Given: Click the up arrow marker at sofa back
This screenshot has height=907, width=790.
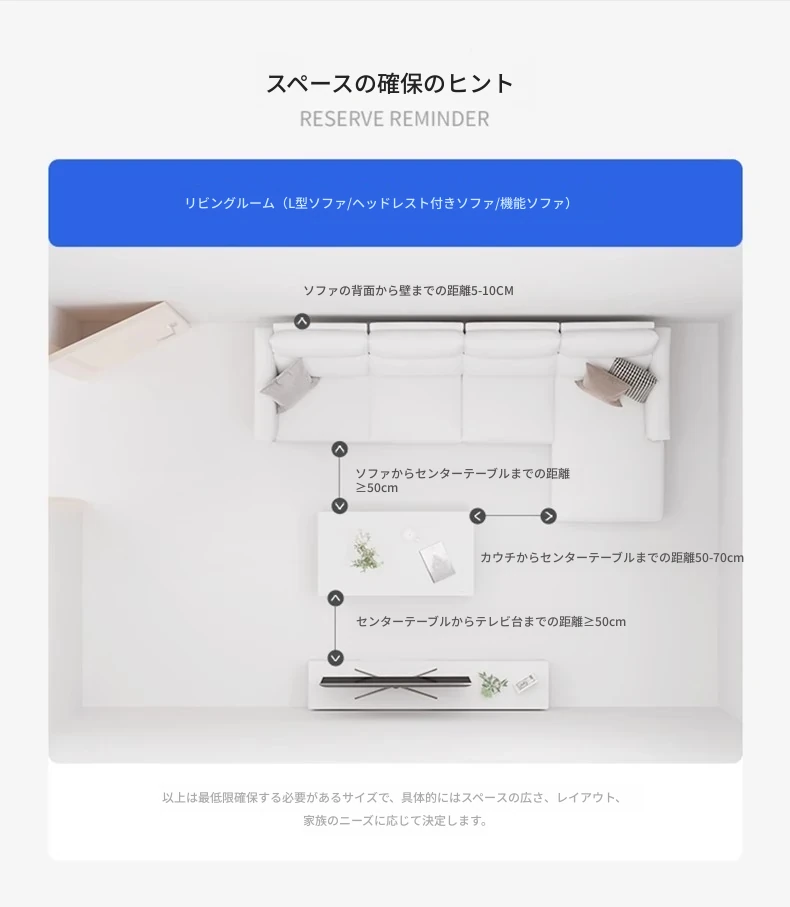Looking at the screenshot, I should click(x=302, y=321).
